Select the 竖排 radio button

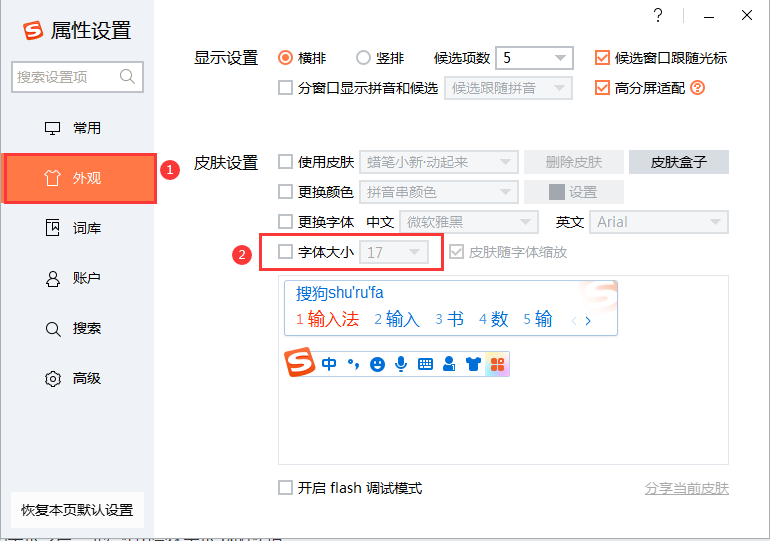click(x=363, y=58)
